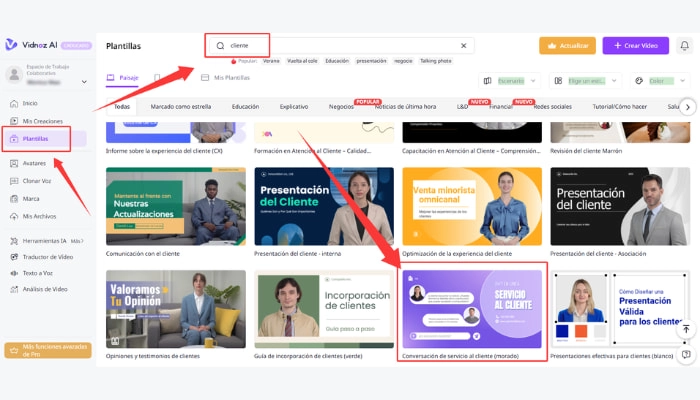Select the Negocios category tab
Viewport: 700px width, 400px height.
click(x=341, y=107)
